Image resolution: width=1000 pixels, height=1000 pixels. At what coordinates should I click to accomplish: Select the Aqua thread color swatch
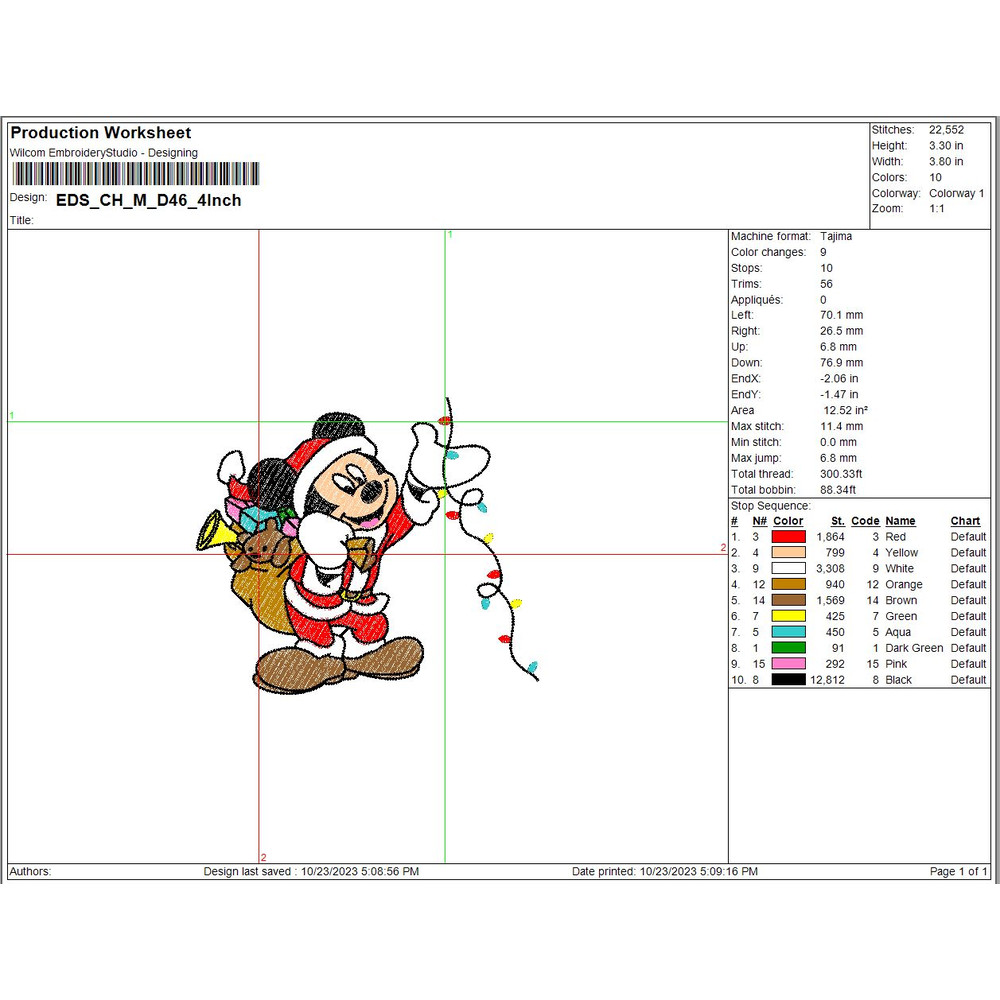pyautogui.click(x=788, y=632)
